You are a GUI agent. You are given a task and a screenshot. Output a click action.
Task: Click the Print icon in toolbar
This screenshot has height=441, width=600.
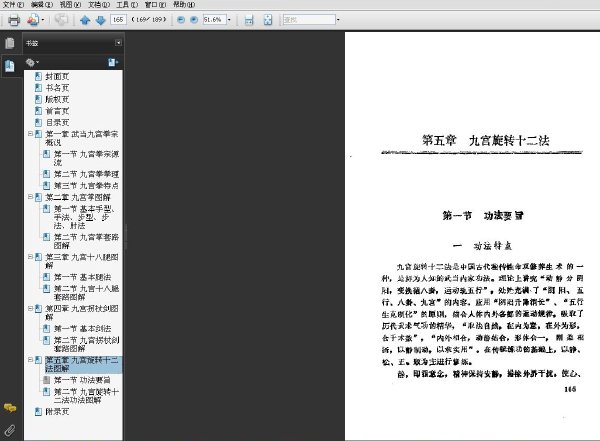[14, 20]
